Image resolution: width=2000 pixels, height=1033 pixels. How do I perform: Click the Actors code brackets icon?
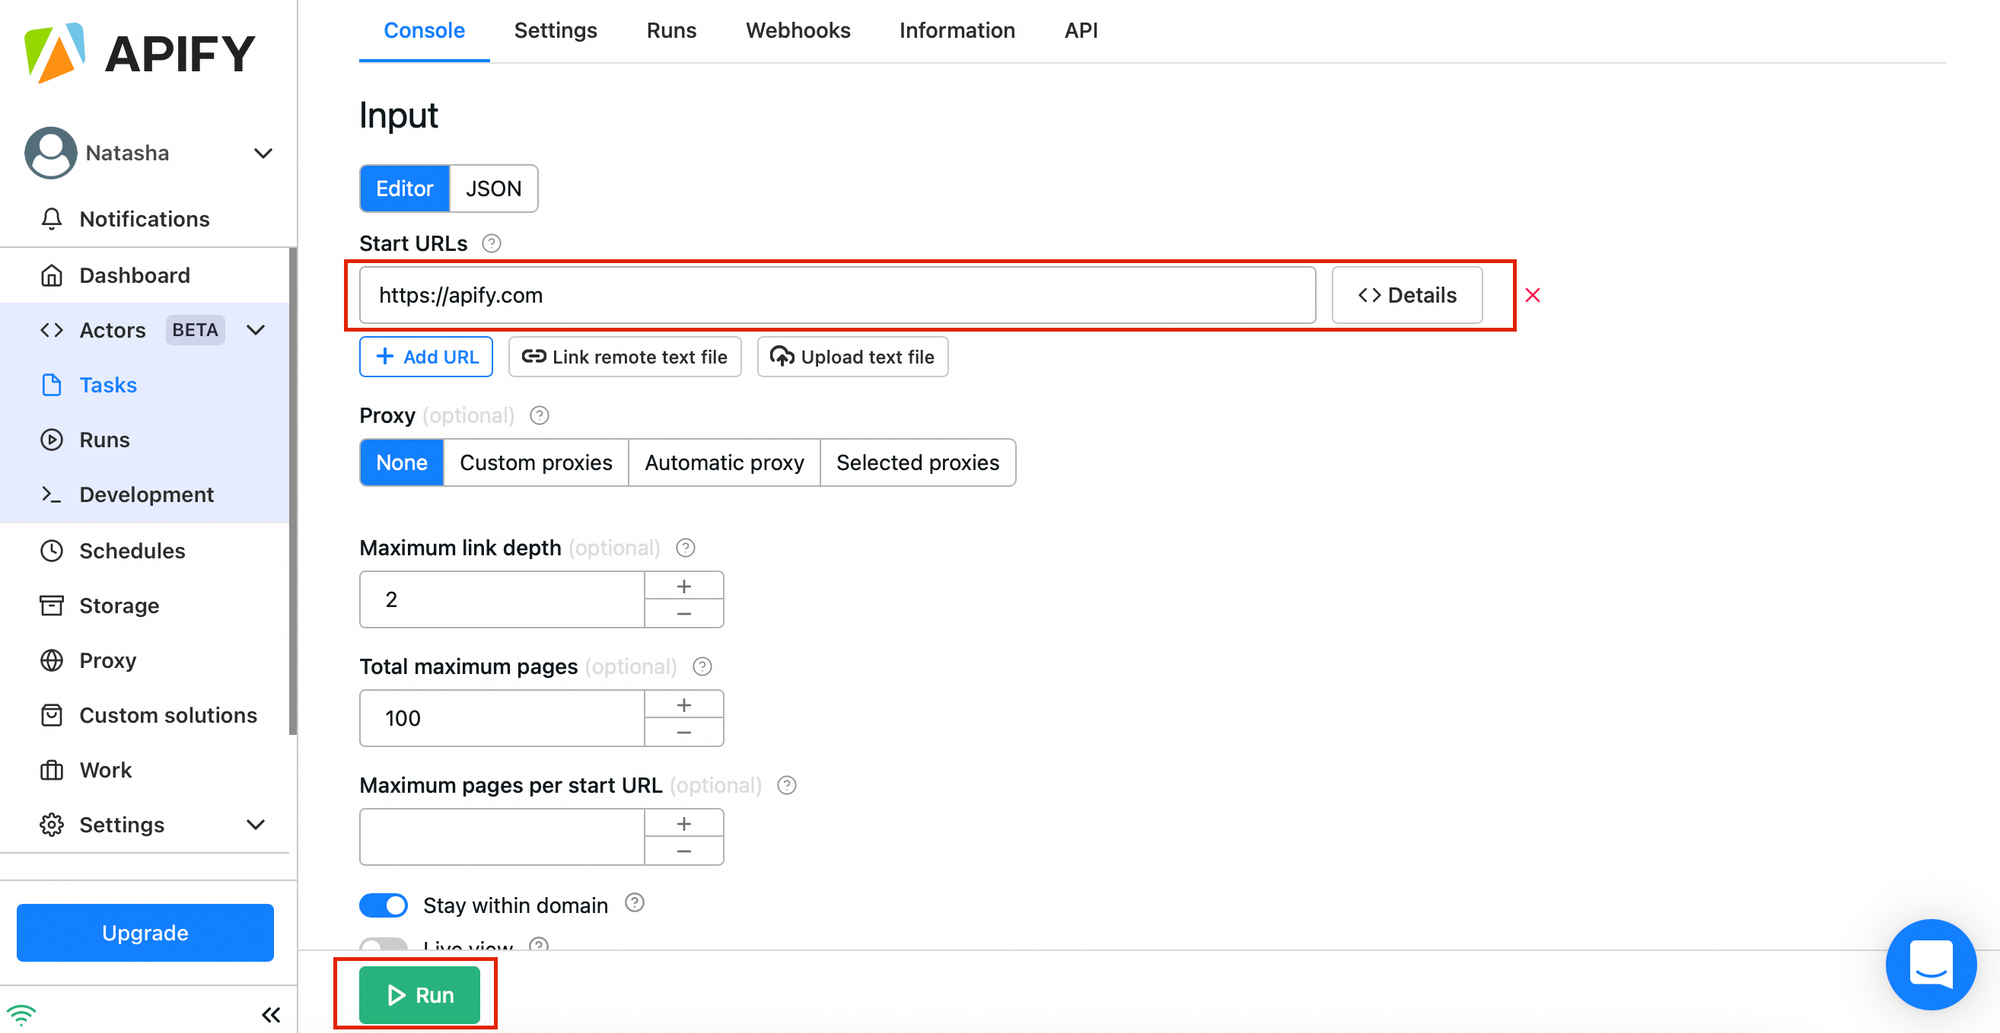click(x=52, y=330)
